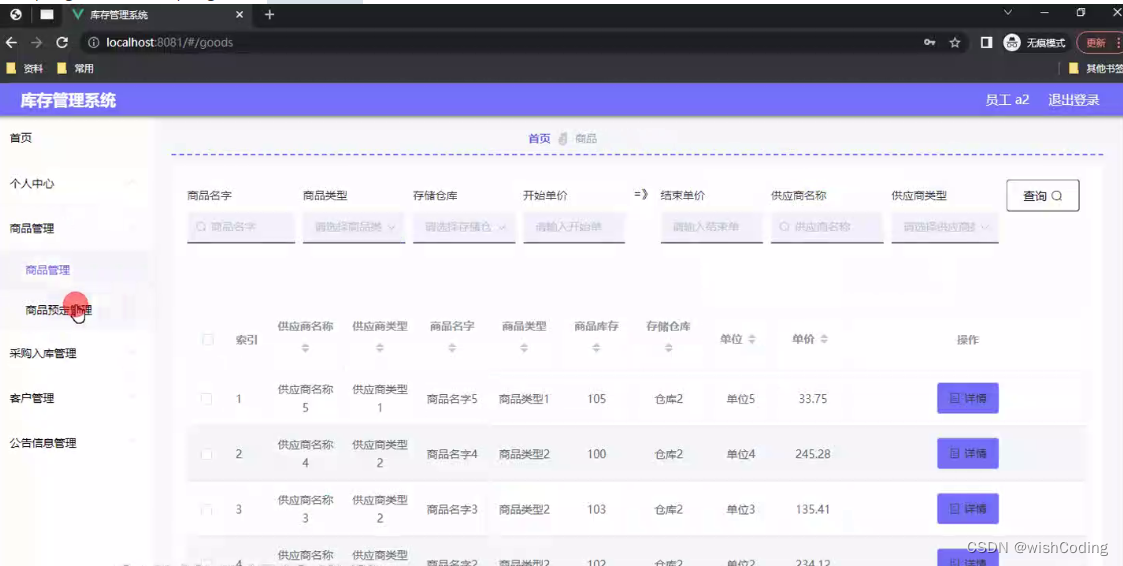Sort table by 存储仓库 column
1123x566 pixels.
click(668, 348)
